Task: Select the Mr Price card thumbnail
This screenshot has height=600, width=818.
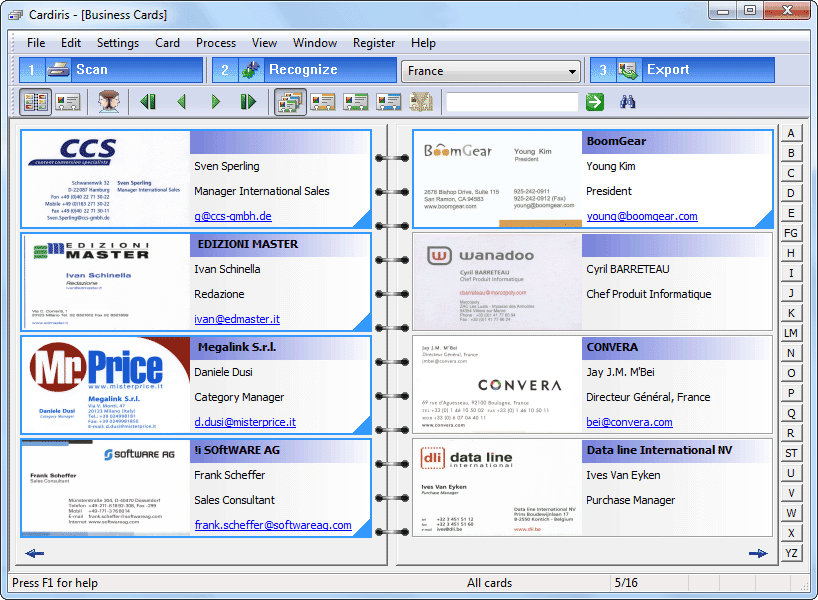Action: tap(106, 385)
